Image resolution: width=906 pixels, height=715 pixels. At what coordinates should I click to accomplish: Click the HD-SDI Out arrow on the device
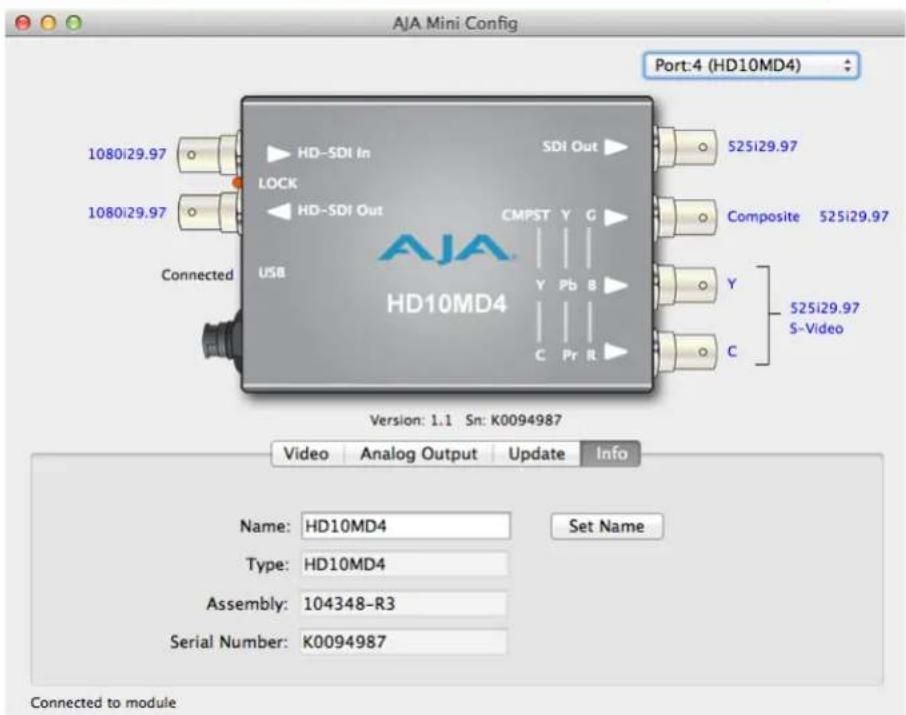coord(279,211)
